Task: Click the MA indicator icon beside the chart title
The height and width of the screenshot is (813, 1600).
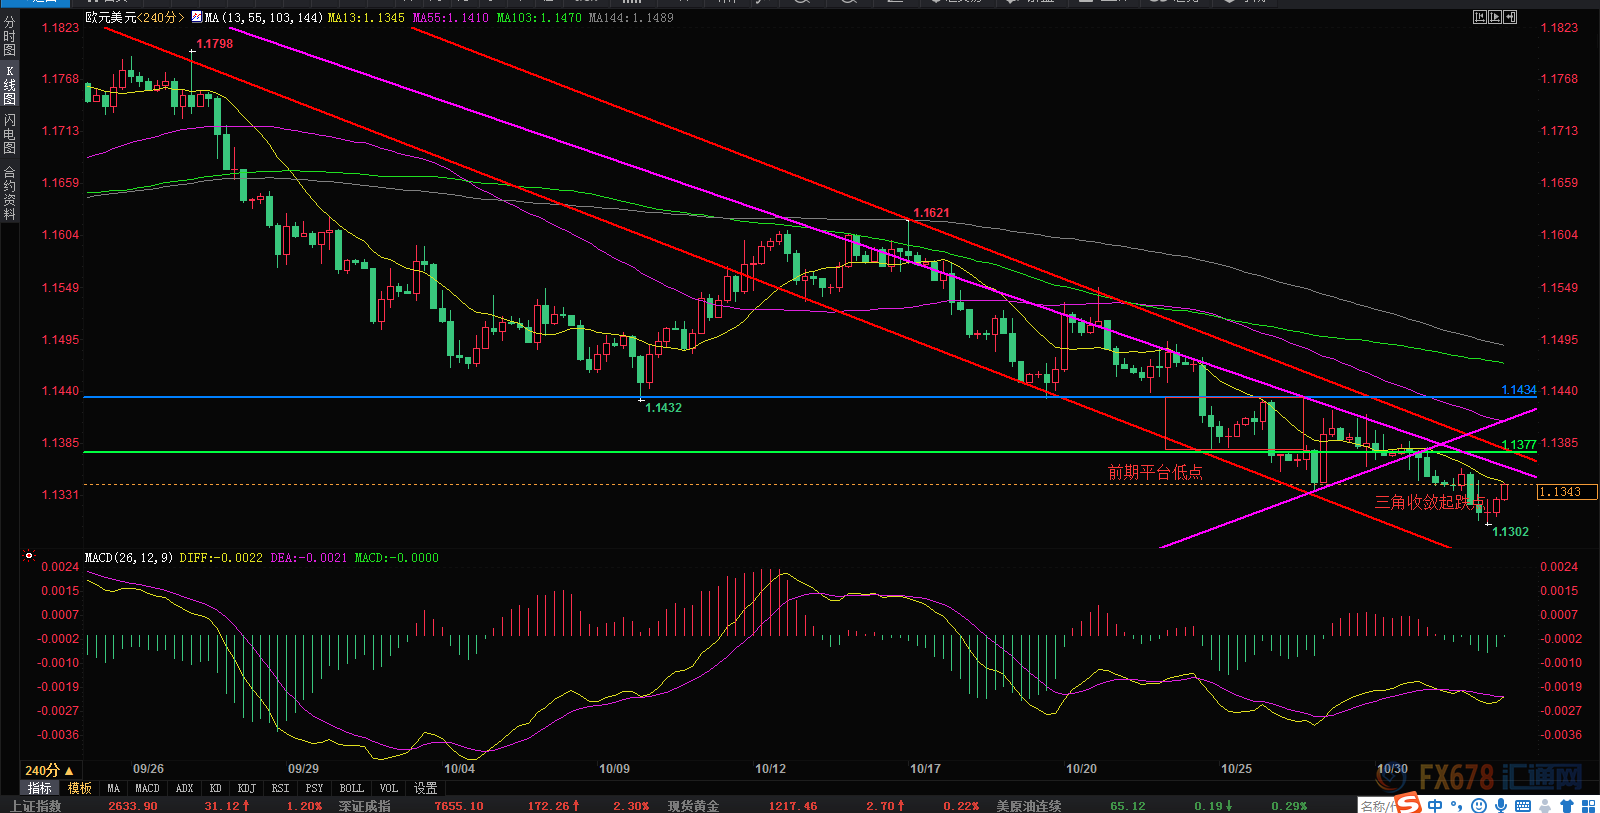Action: click(x=196, y=17)
